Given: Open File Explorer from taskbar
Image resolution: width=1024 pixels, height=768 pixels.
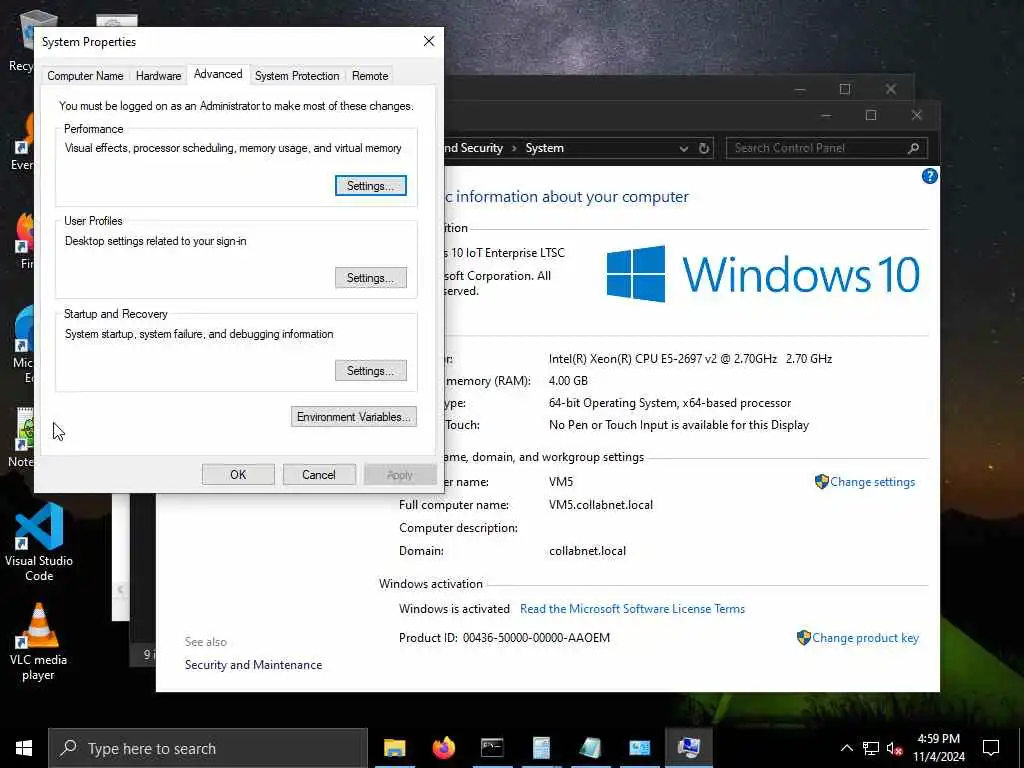Looking at the screenshot, I should 394,748.
